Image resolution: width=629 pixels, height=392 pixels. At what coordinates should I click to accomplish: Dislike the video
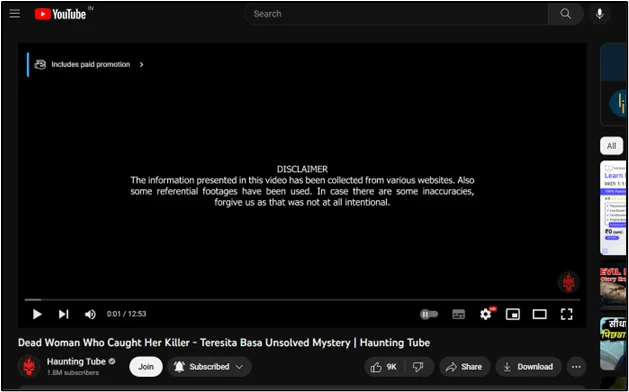pyautogui.click(x=418, y=367)
